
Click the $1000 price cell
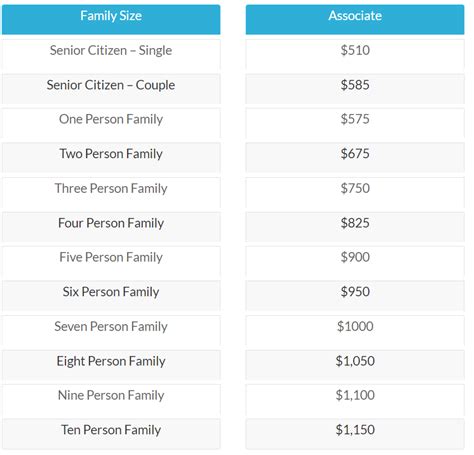point(355,330)
